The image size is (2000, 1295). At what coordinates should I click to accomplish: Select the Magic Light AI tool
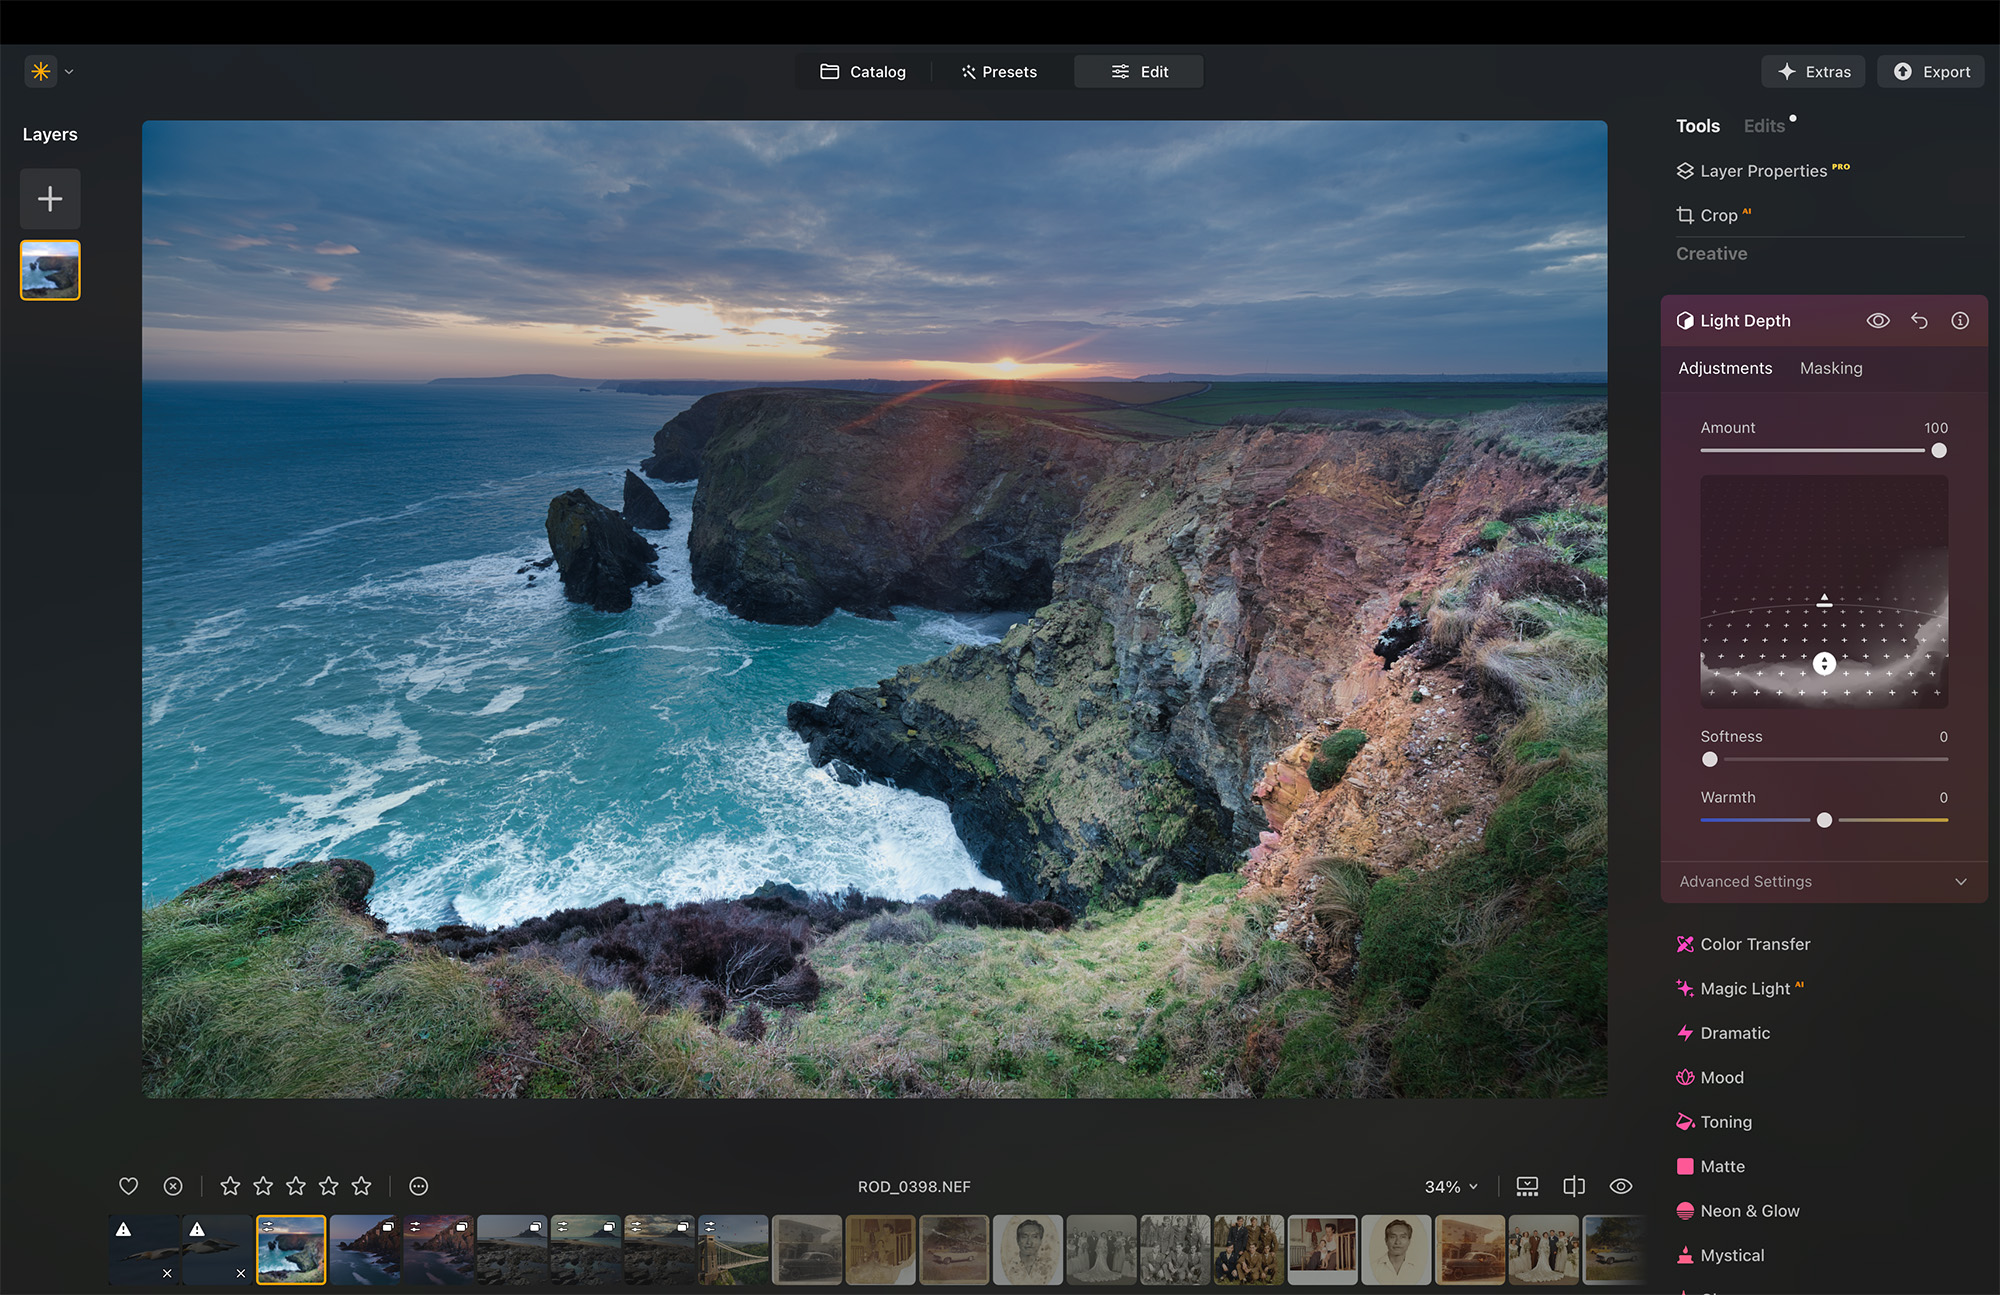(1749, 988)
